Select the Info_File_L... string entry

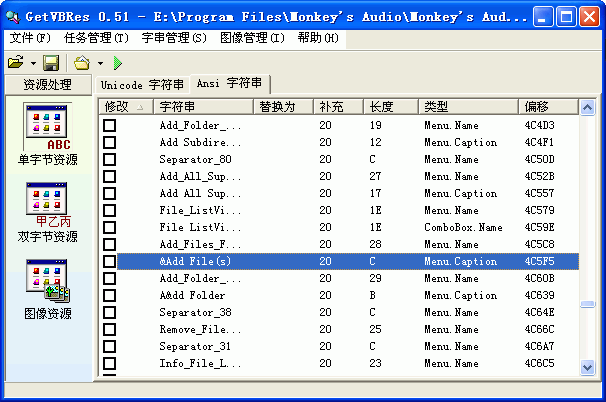[200, 363]
